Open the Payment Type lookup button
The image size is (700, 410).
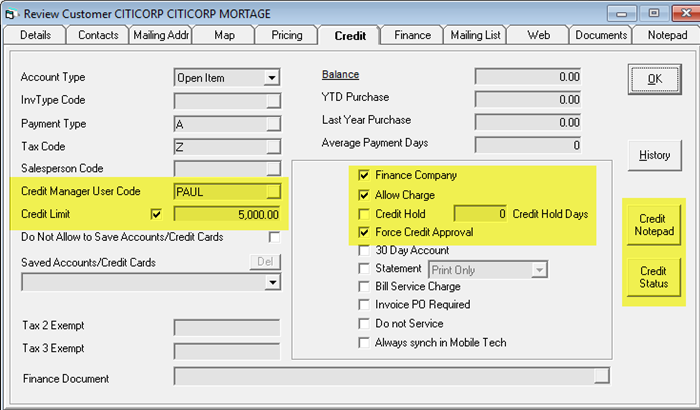273,124
